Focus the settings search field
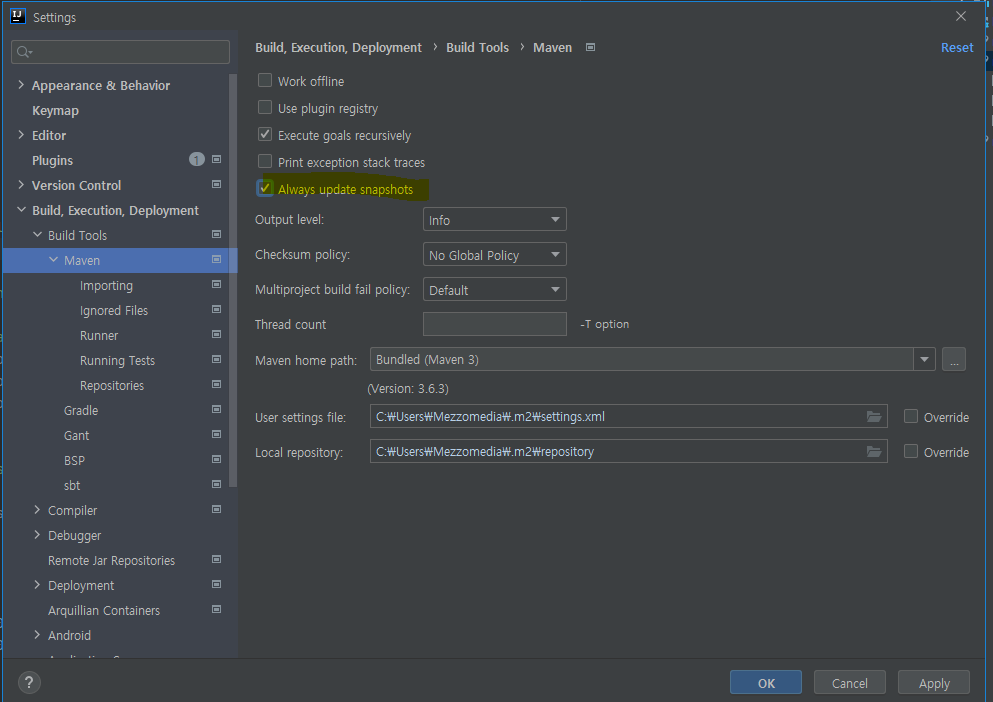 120,52
